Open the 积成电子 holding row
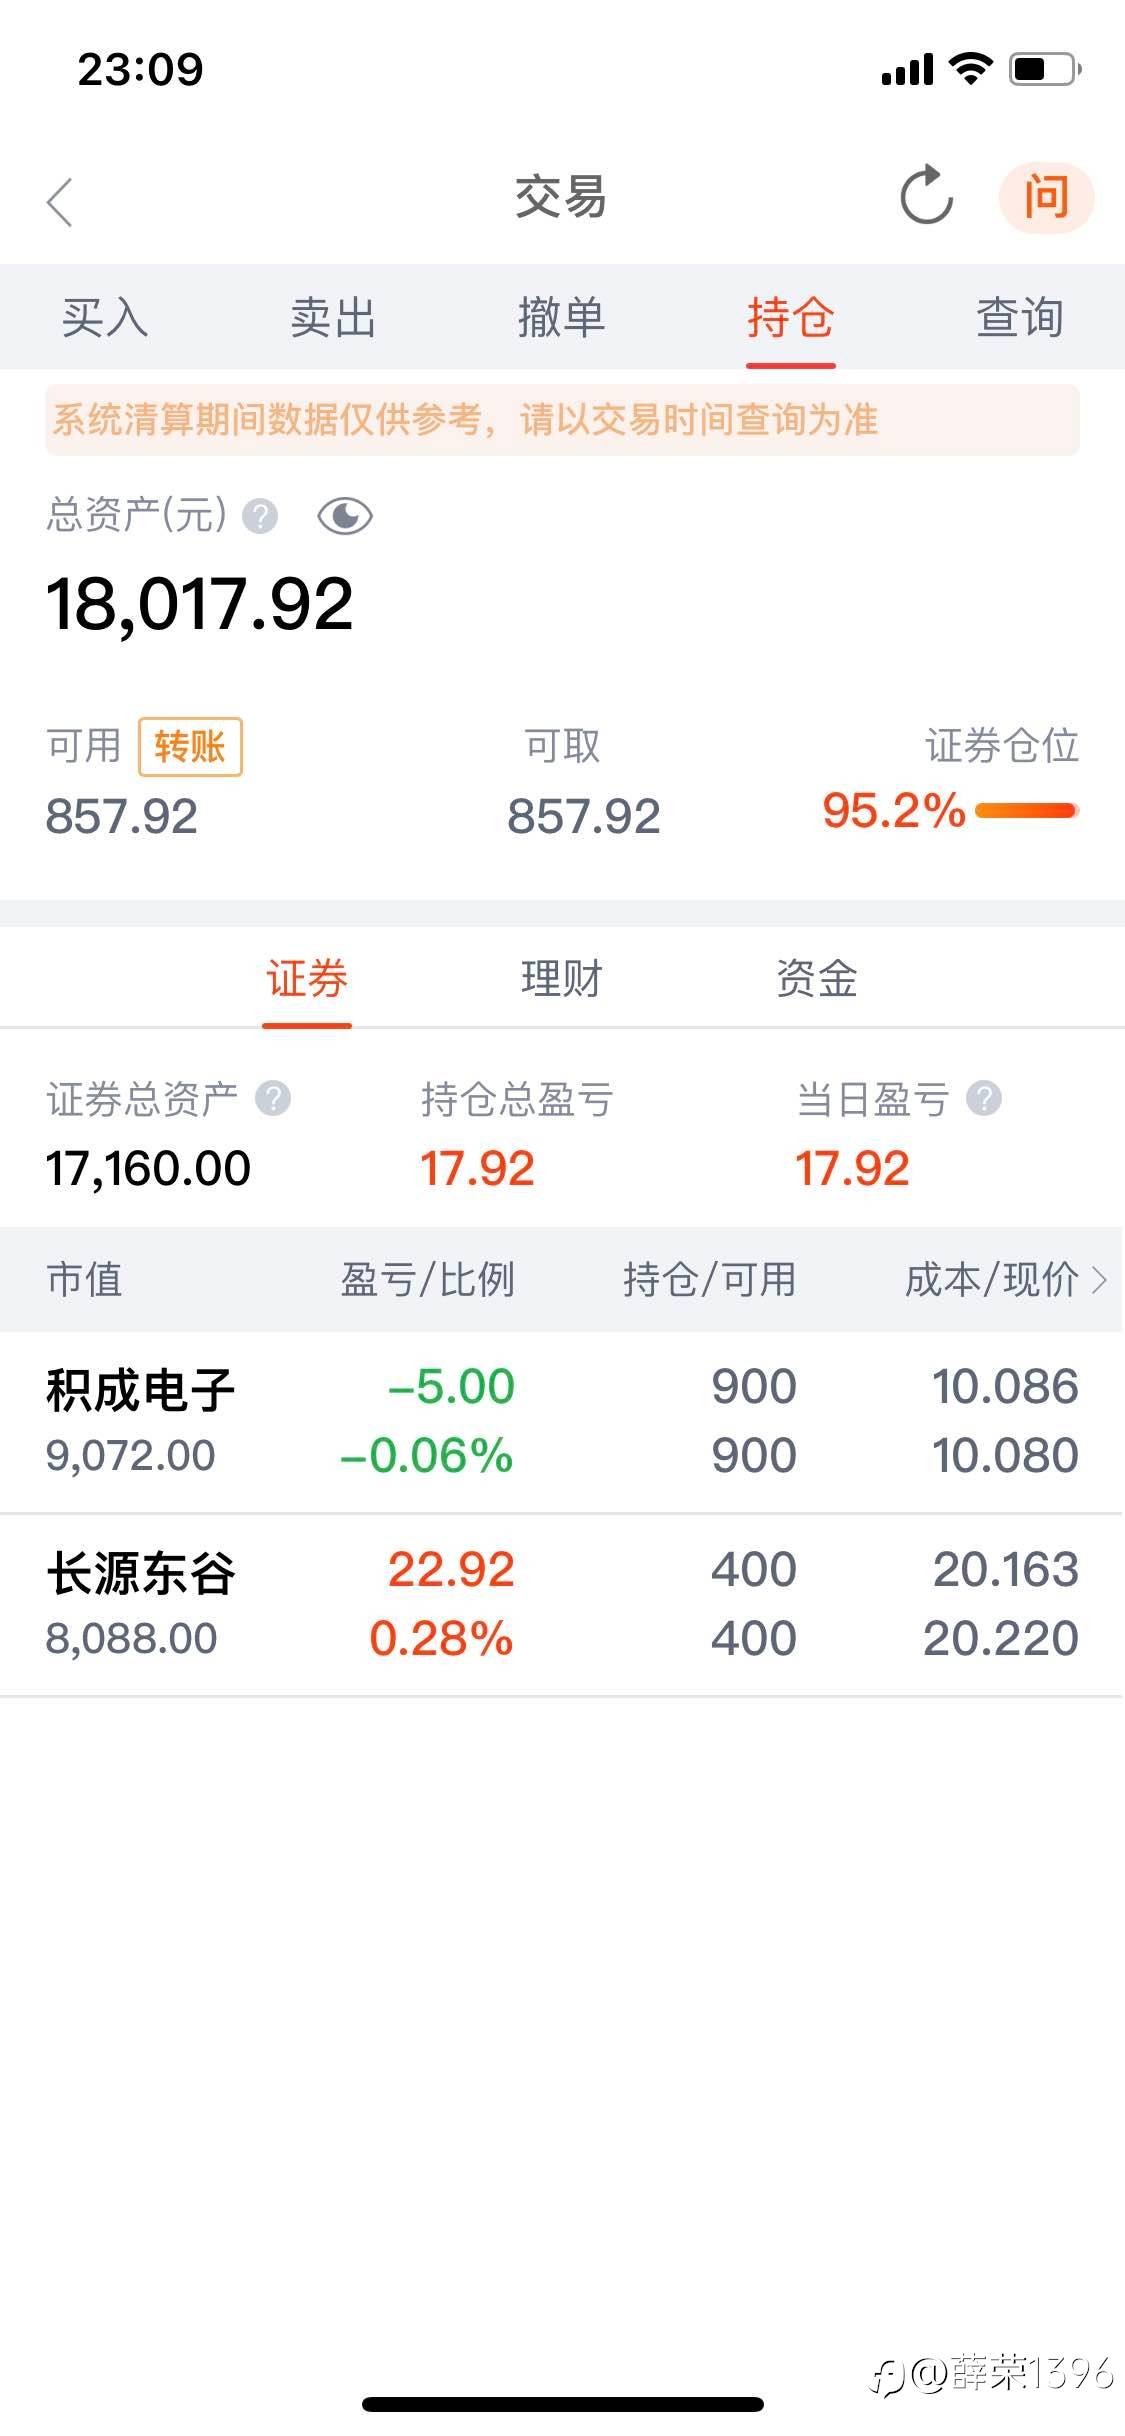This screenshot has width=1125, height=2436. [x=560, y=1421]
